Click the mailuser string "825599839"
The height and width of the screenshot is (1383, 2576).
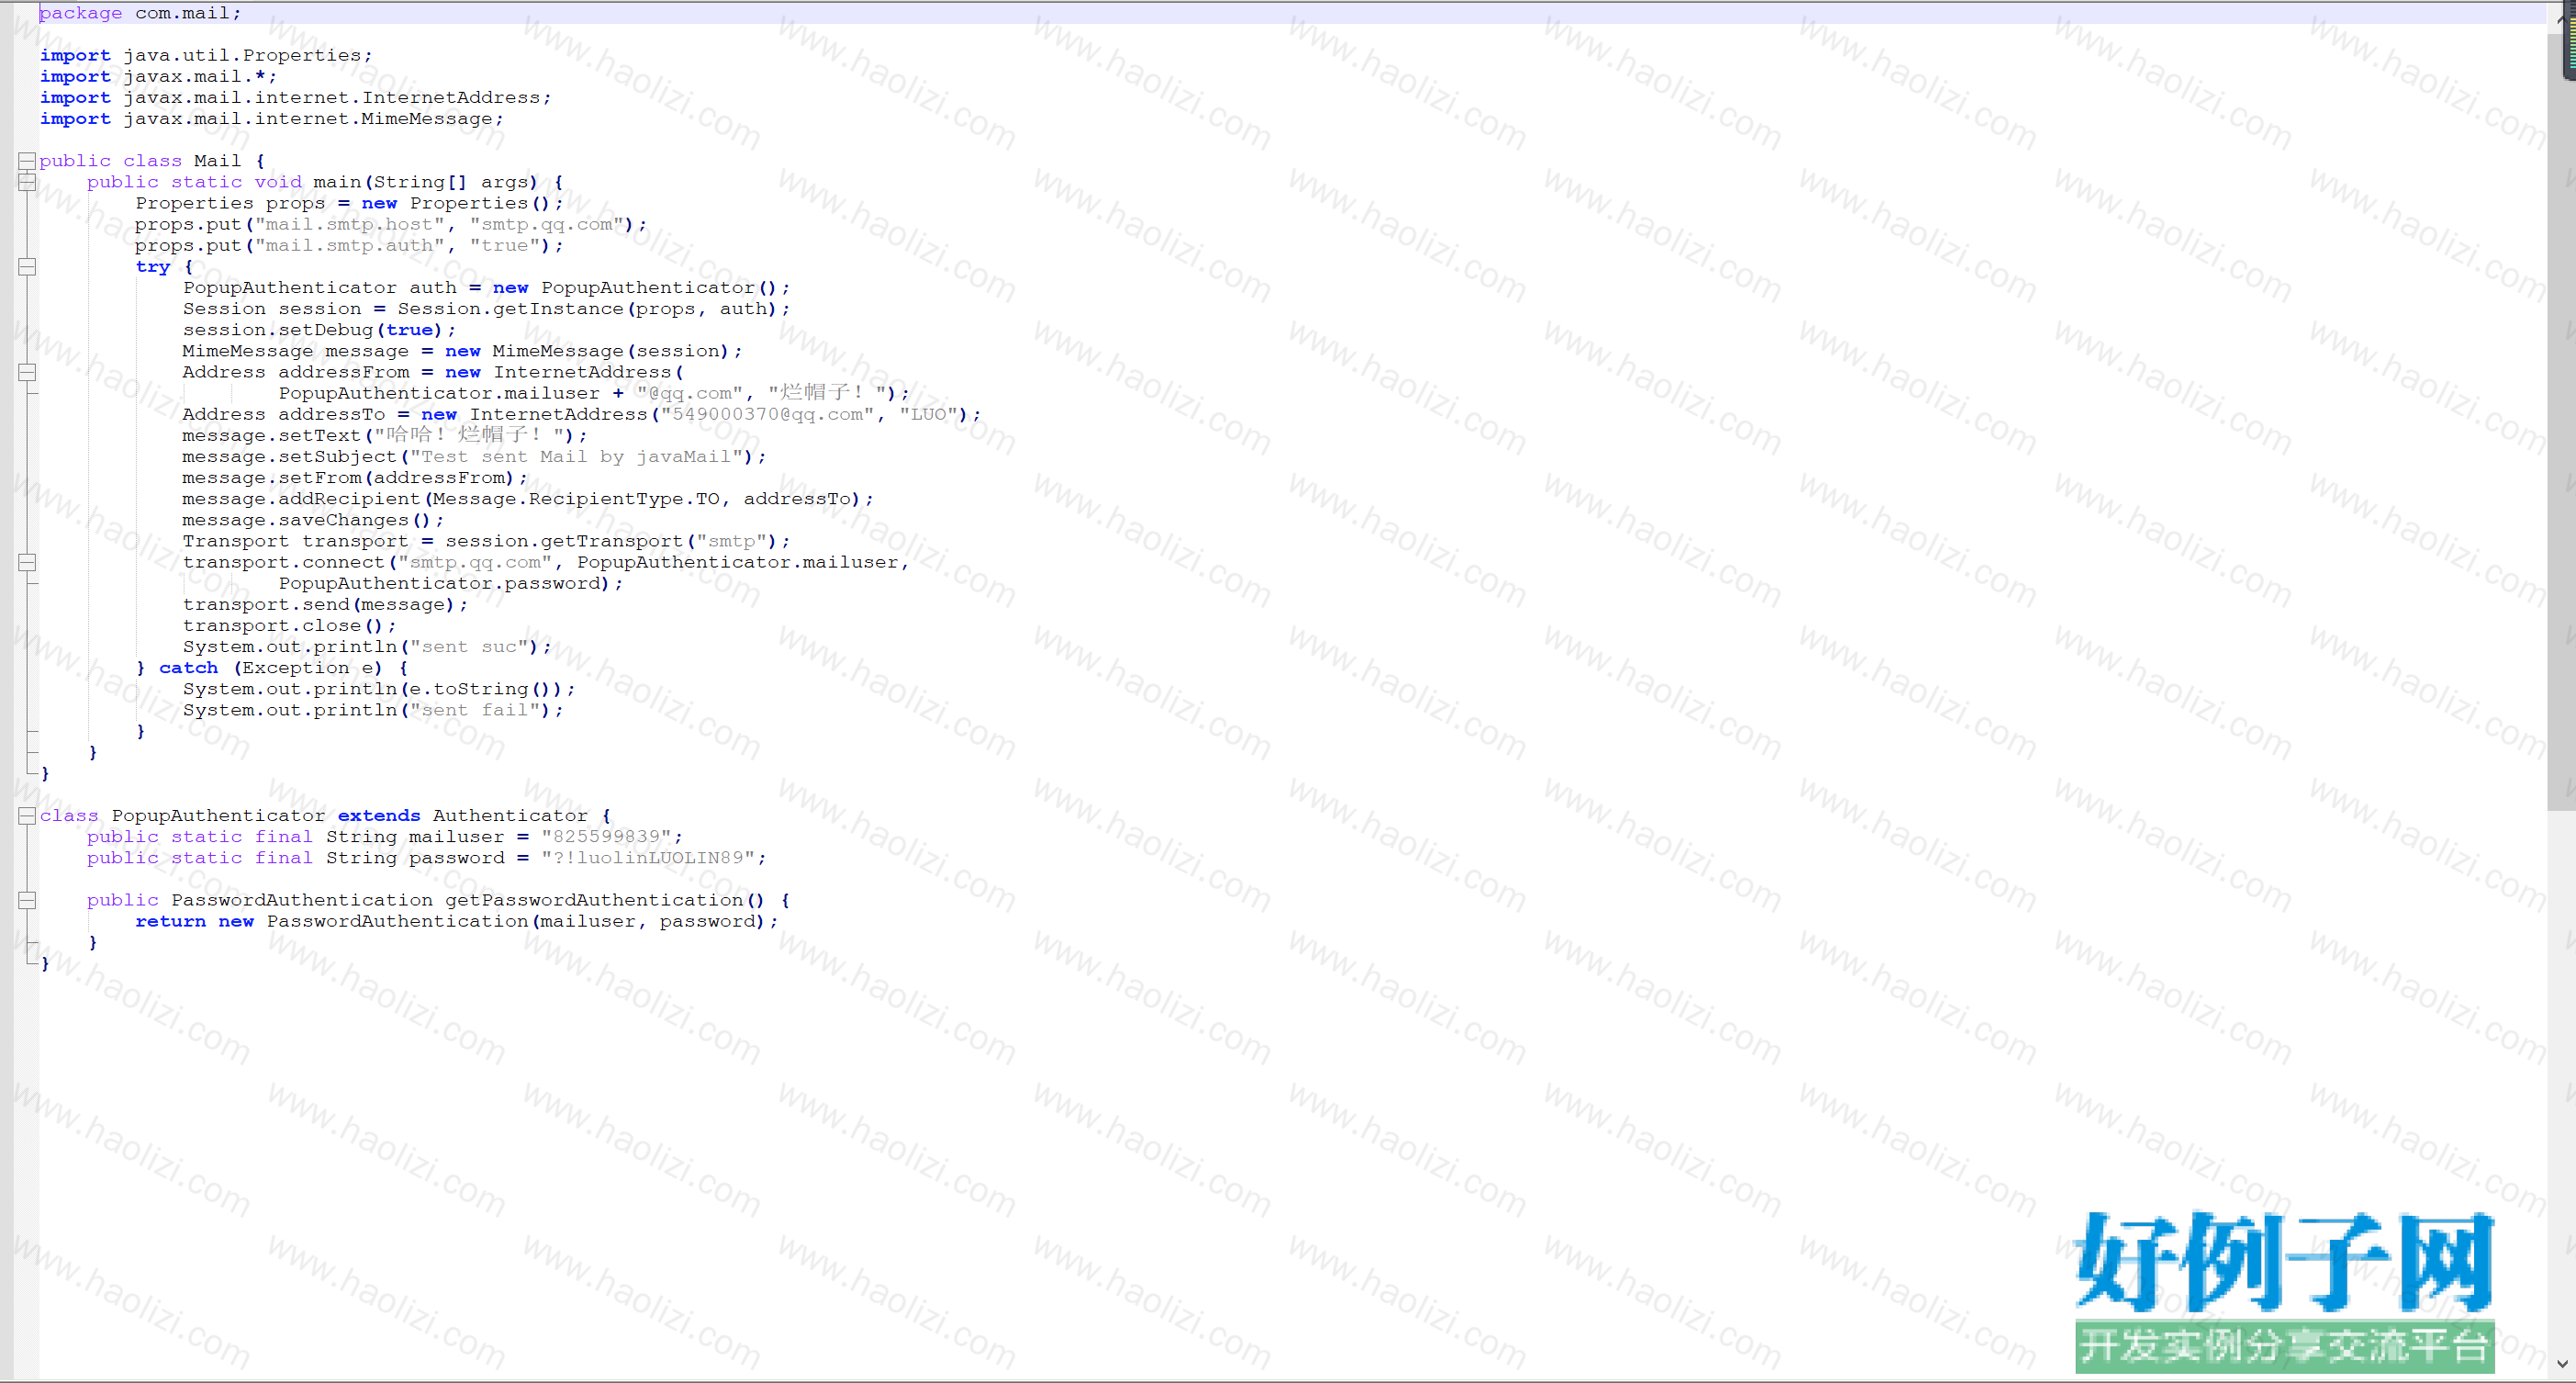click(606, 837)
